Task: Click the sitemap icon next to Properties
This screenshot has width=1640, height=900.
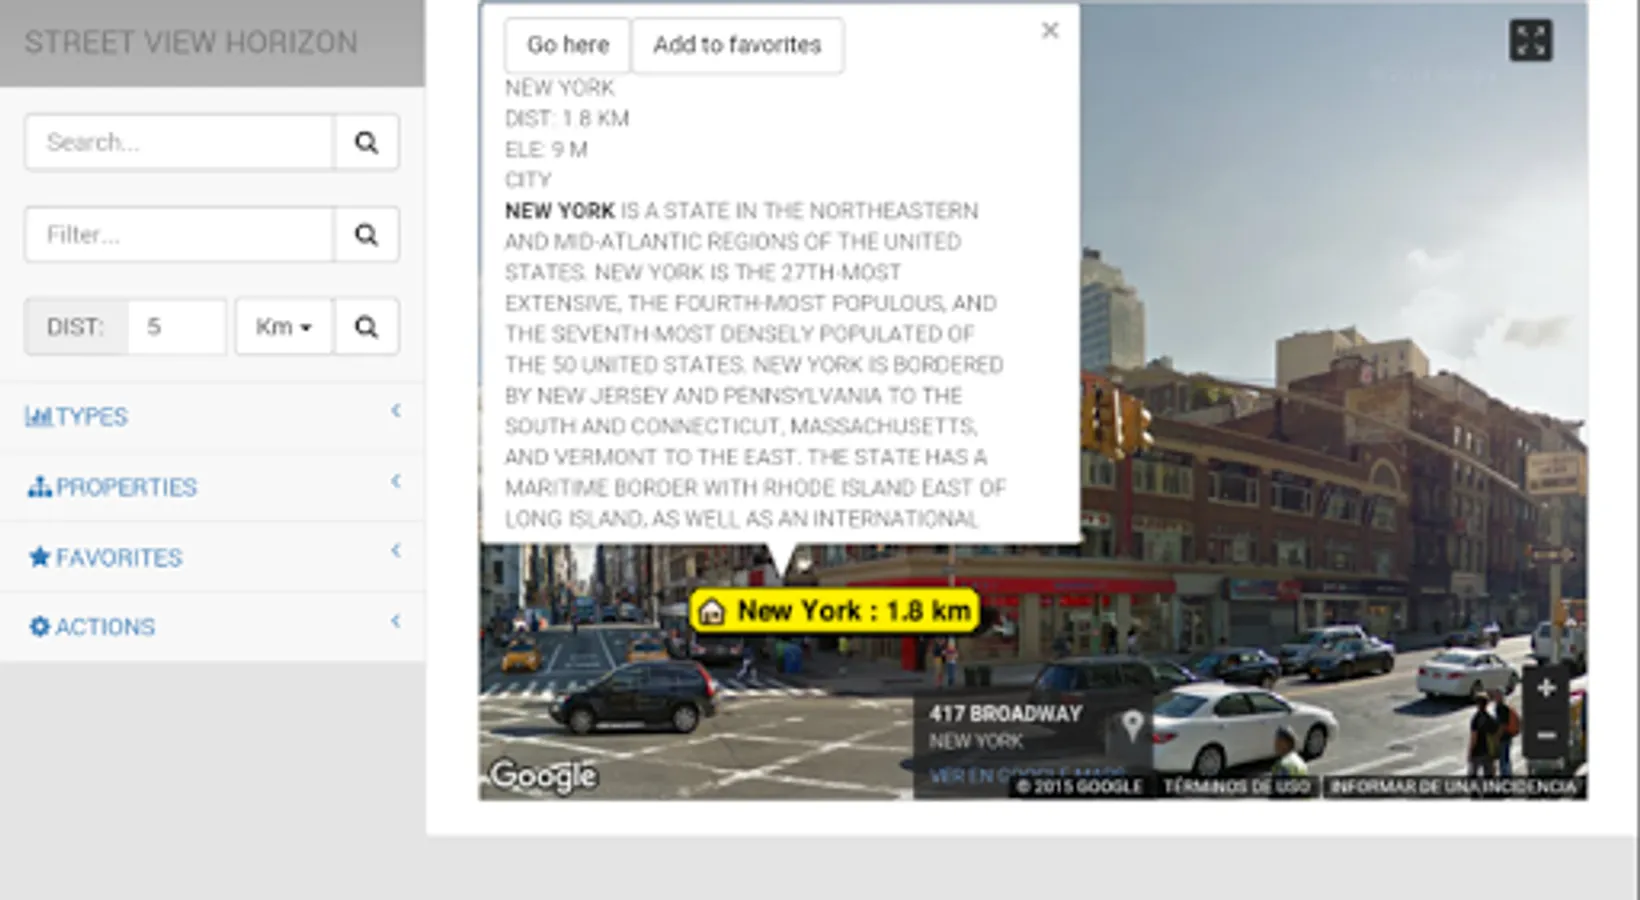Action: tap(40, 487)
